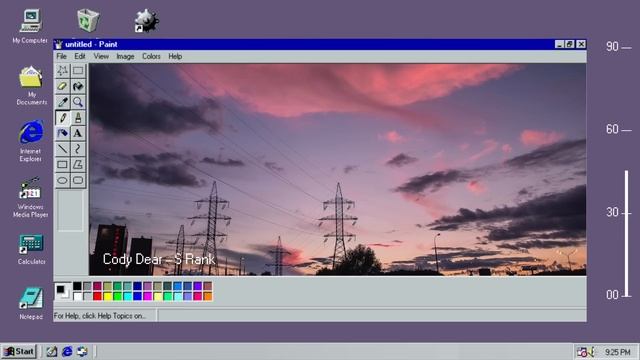This screenshot has height=360, width=640.
Task: Click the third Quick Launch icon
Action: (82, 351)
